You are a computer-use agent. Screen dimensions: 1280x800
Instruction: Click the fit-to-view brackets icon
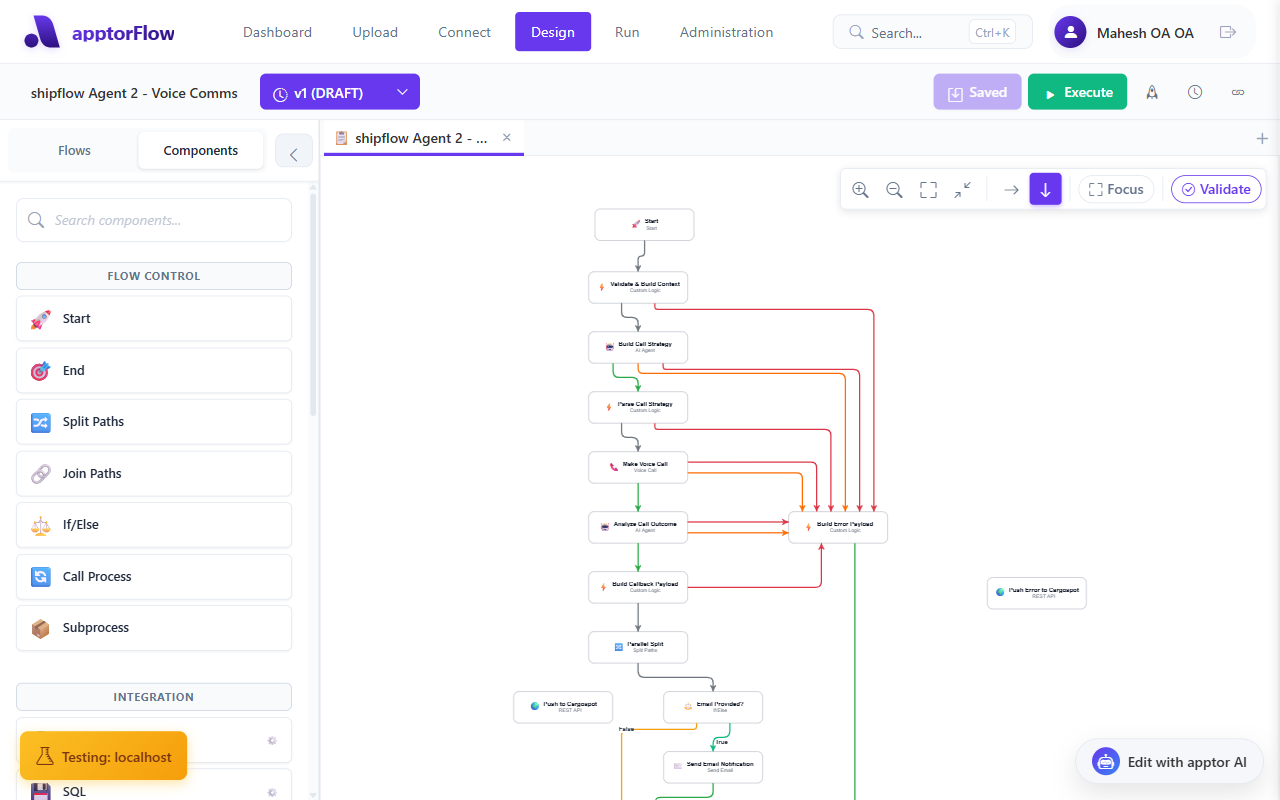coord(928,189)
